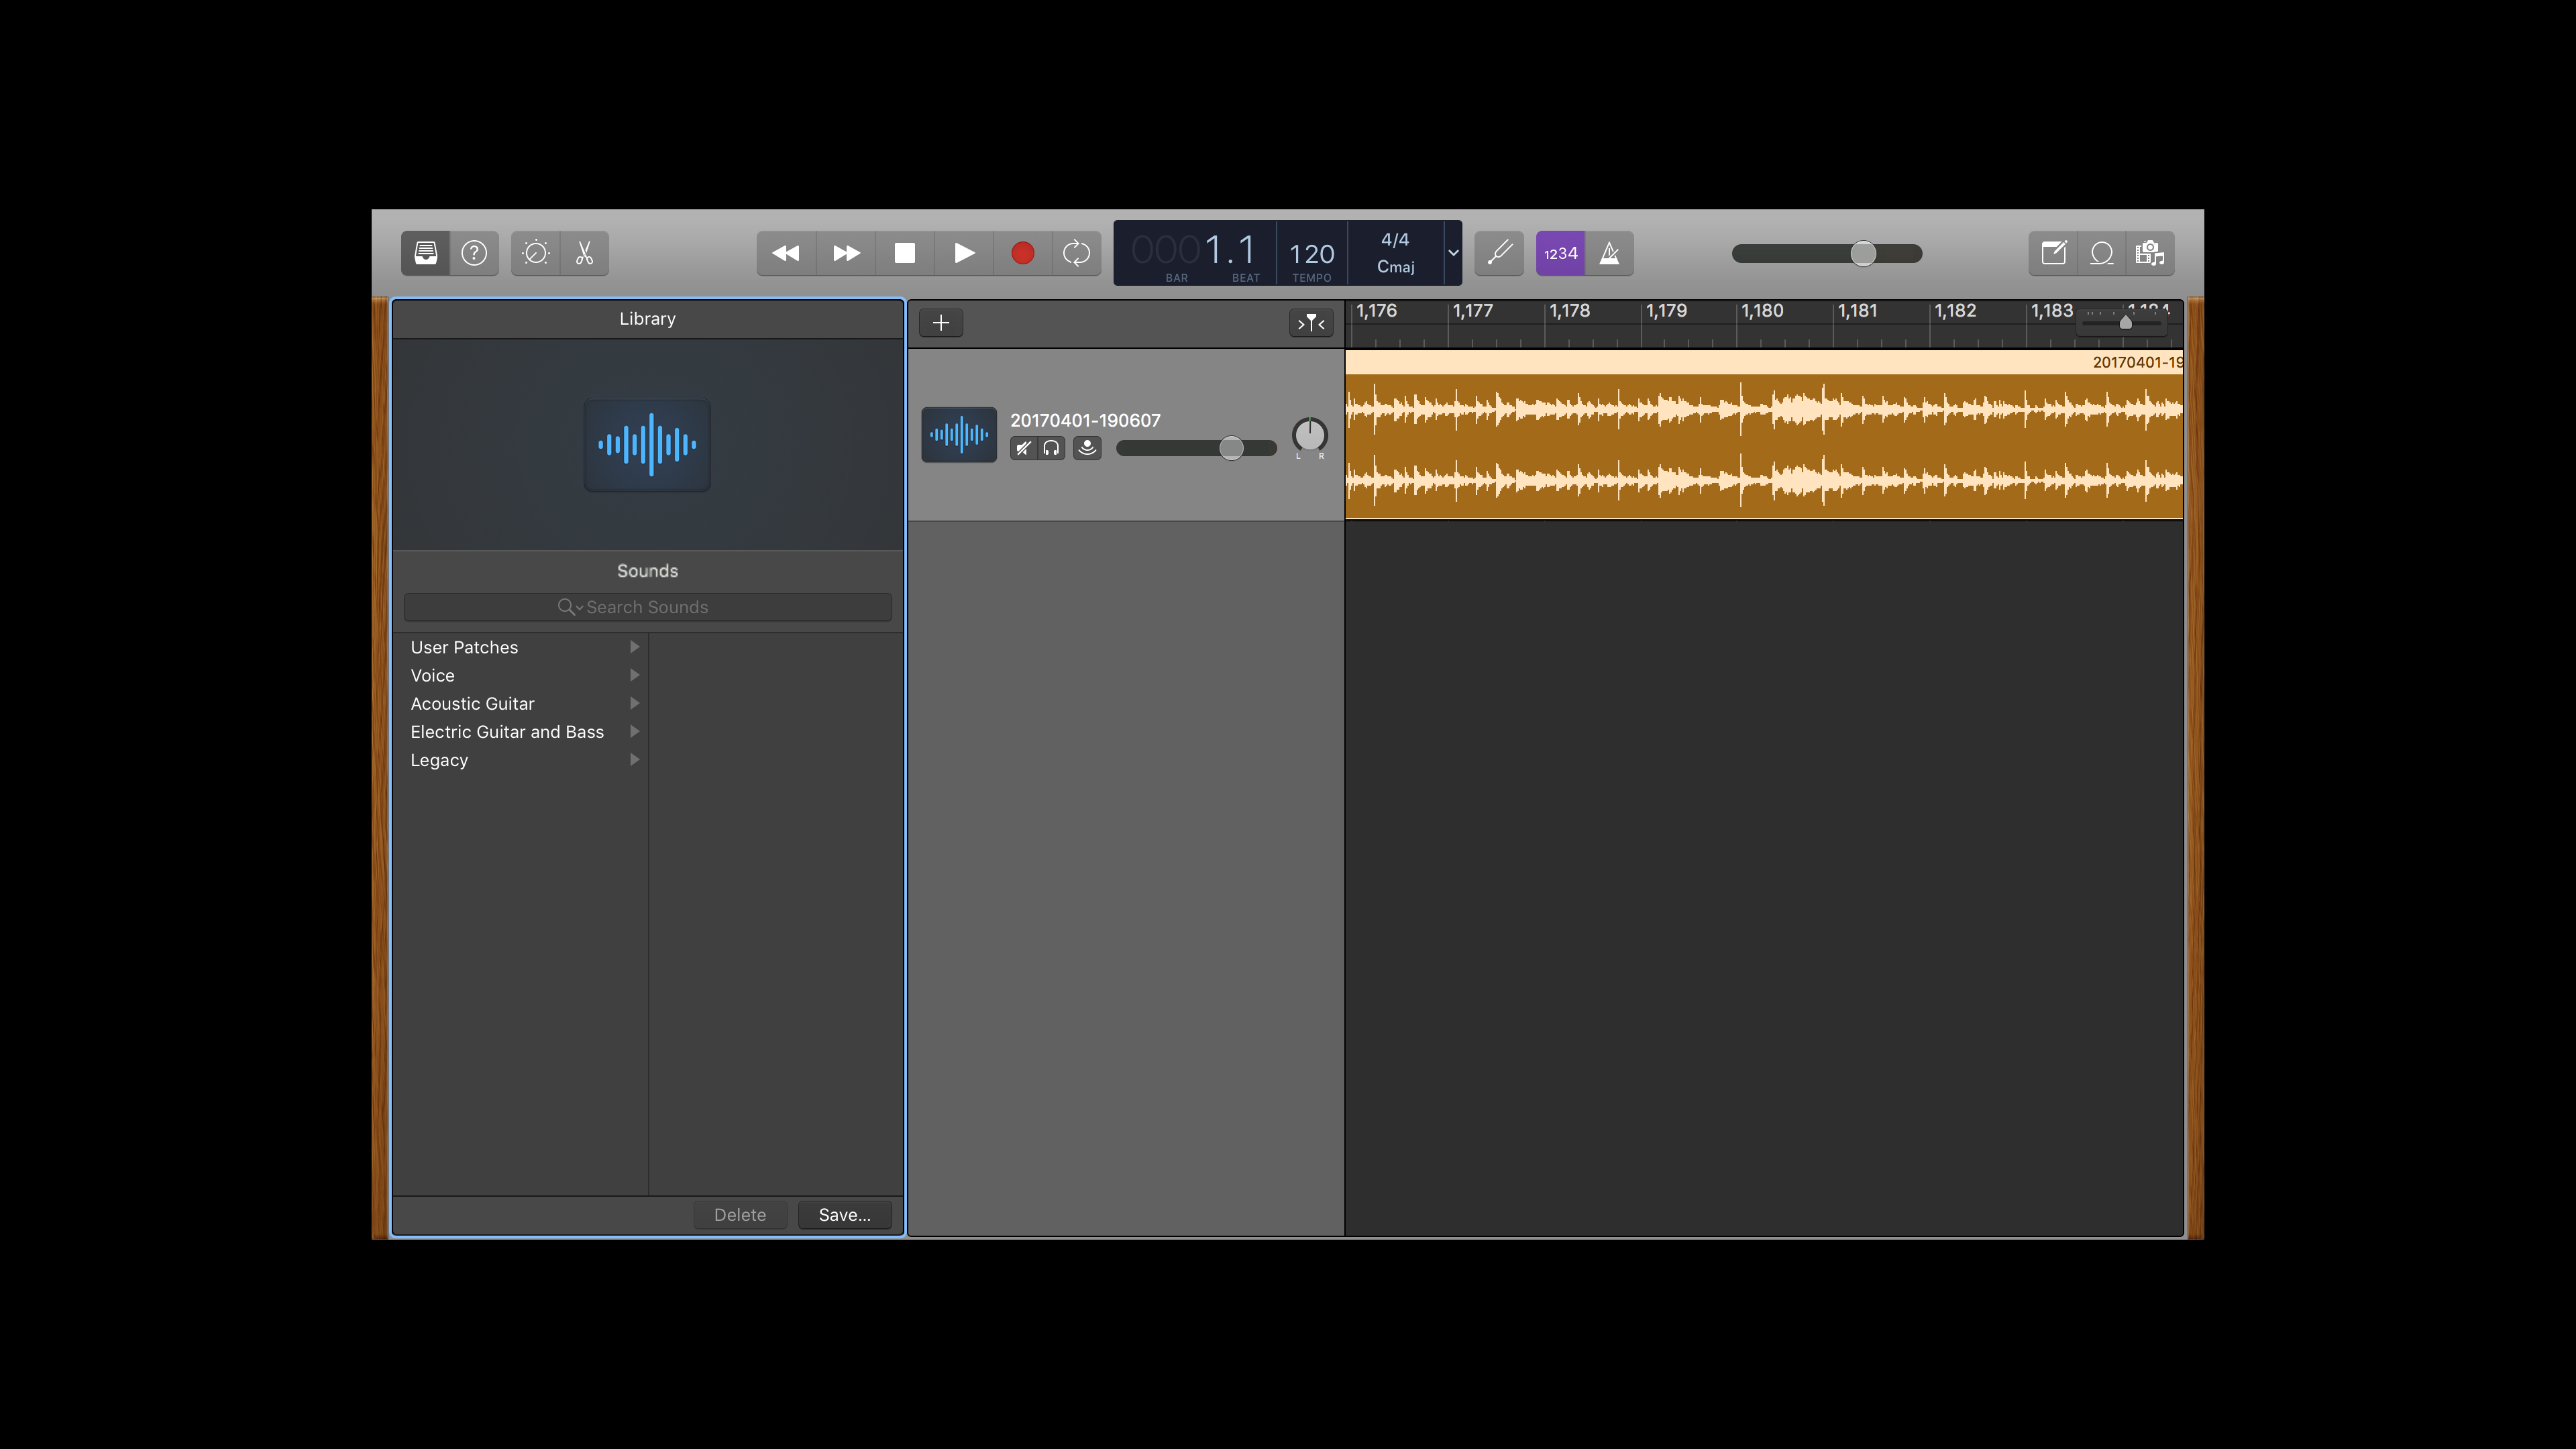Click the tuner fork icon
Viewport: 2576px width, 1449px height.
(1499, 253)
